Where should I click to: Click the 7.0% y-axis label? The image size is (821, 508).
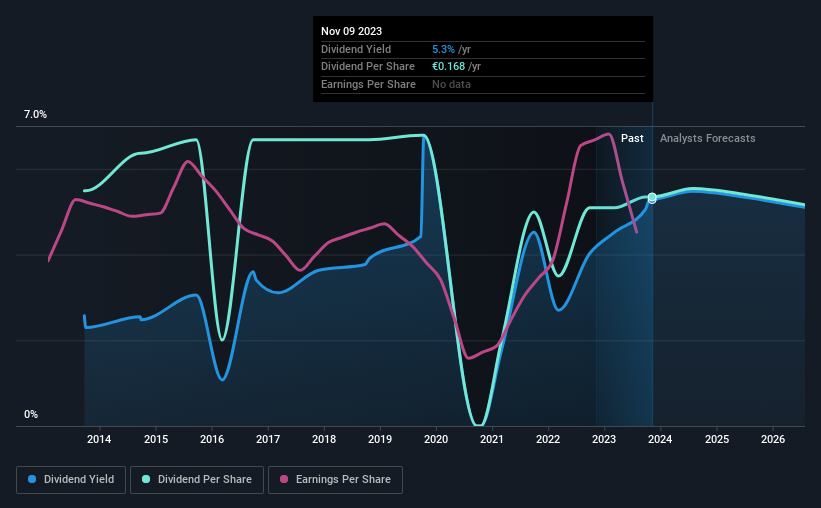pyautogui.click(x=35, y=114)
